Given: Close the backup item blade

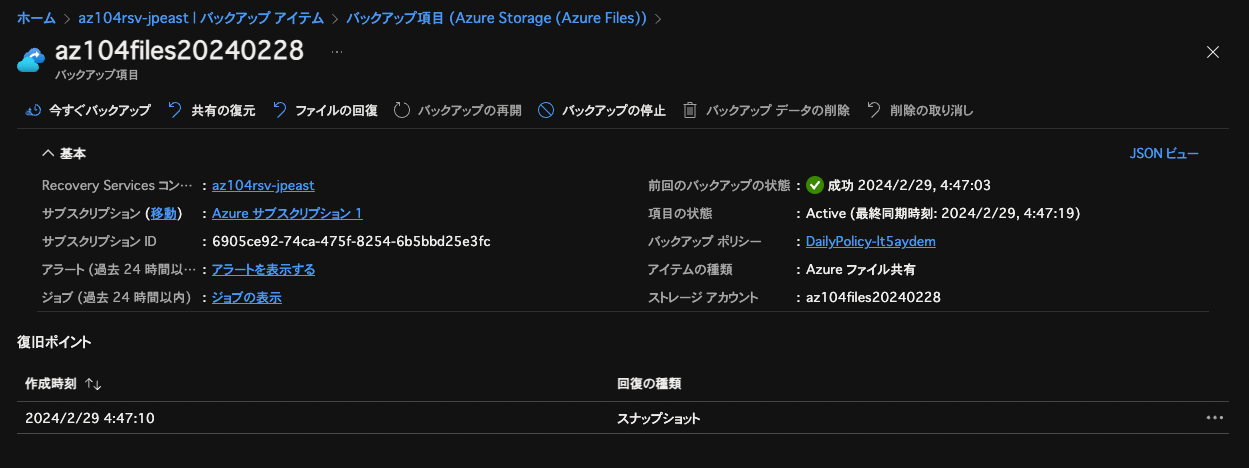Looking at the screenshot, I should pos(1213,52).
